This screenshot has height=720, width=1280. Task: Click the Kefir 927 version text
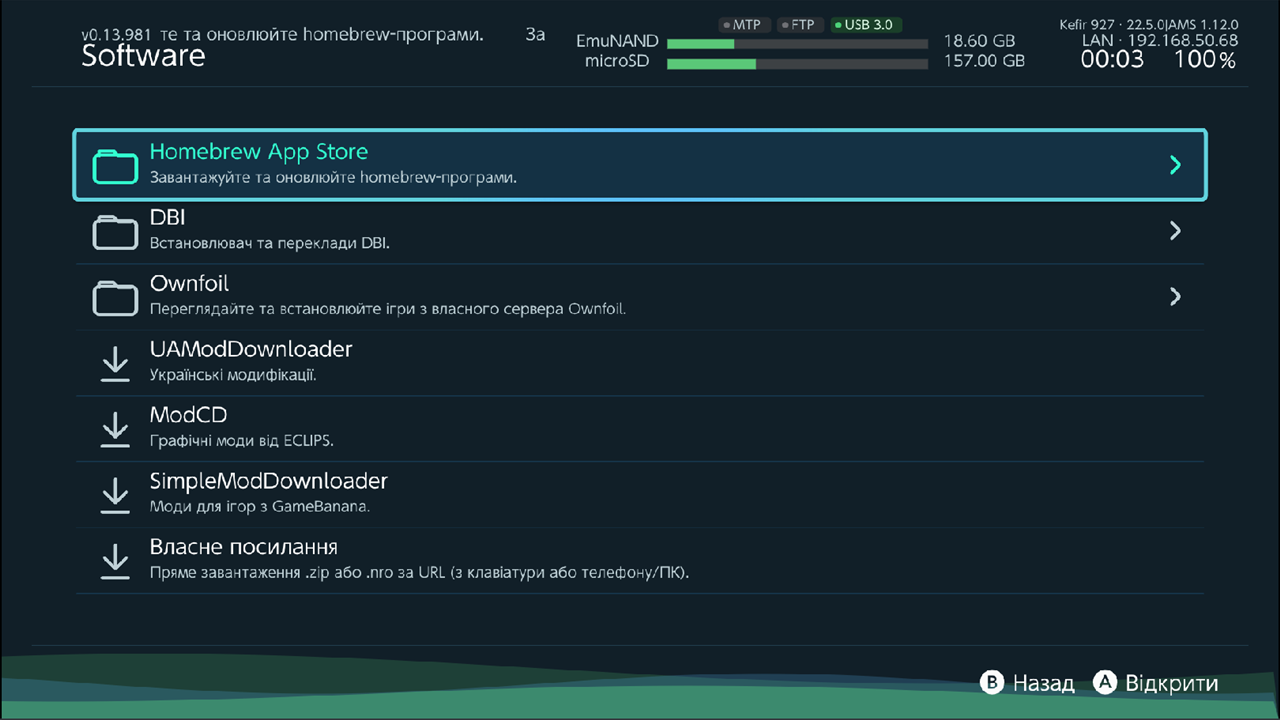point(1148,24)
